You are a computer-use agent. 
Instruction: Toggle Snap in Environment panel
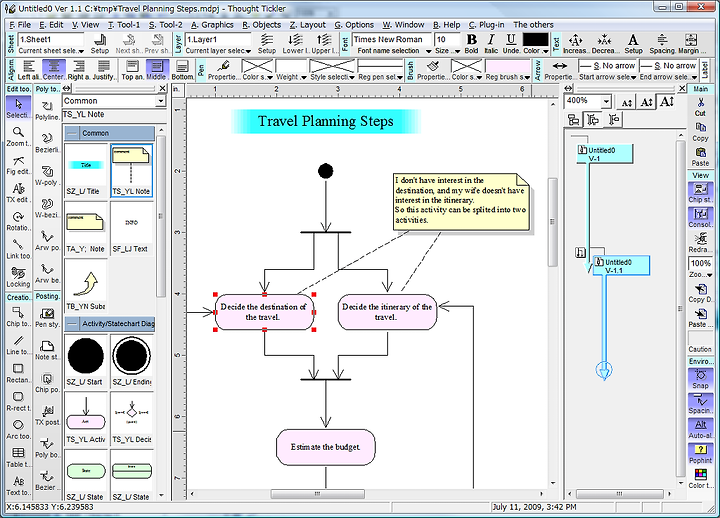point(700,378)
